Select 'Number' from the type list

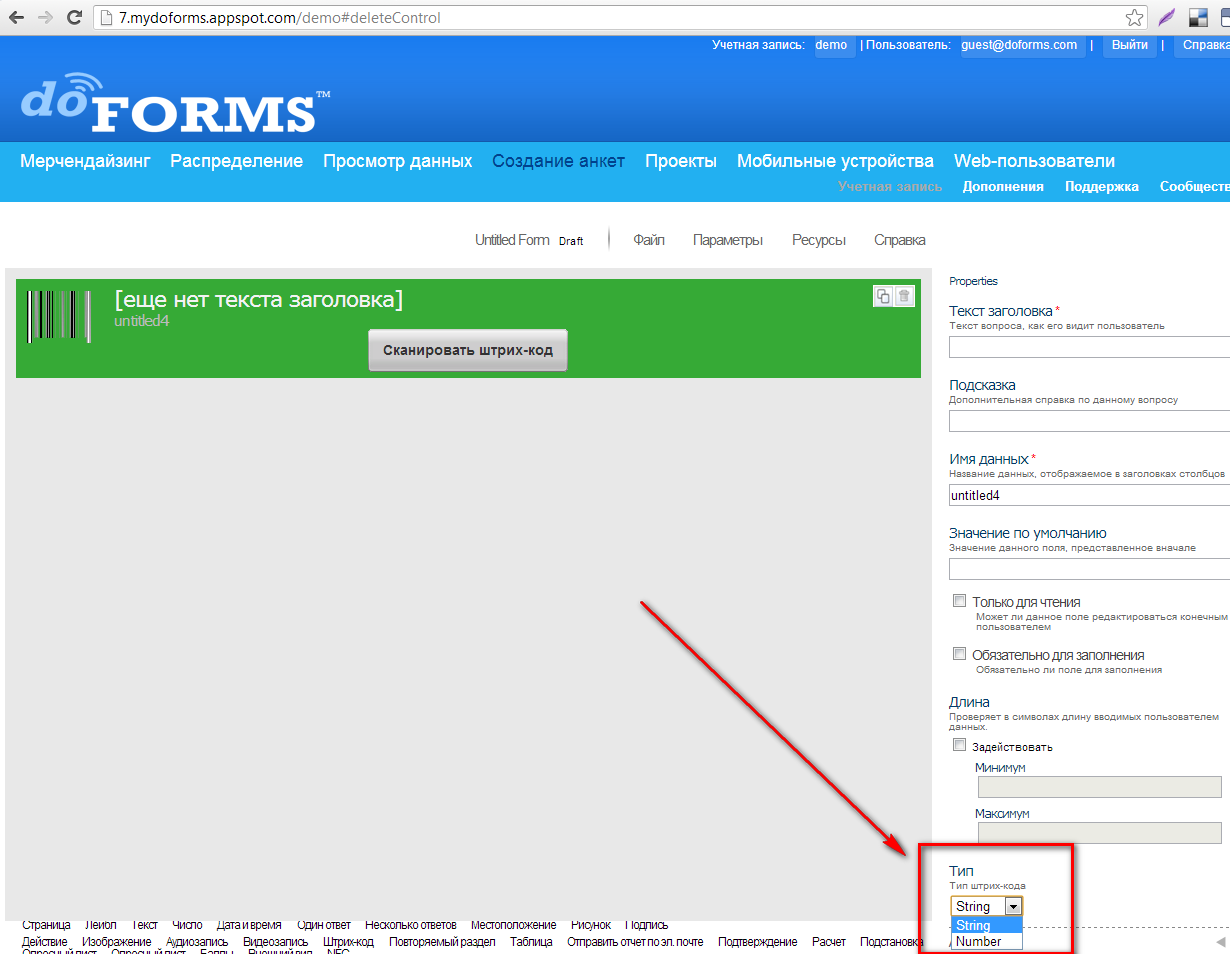[978, 941]
